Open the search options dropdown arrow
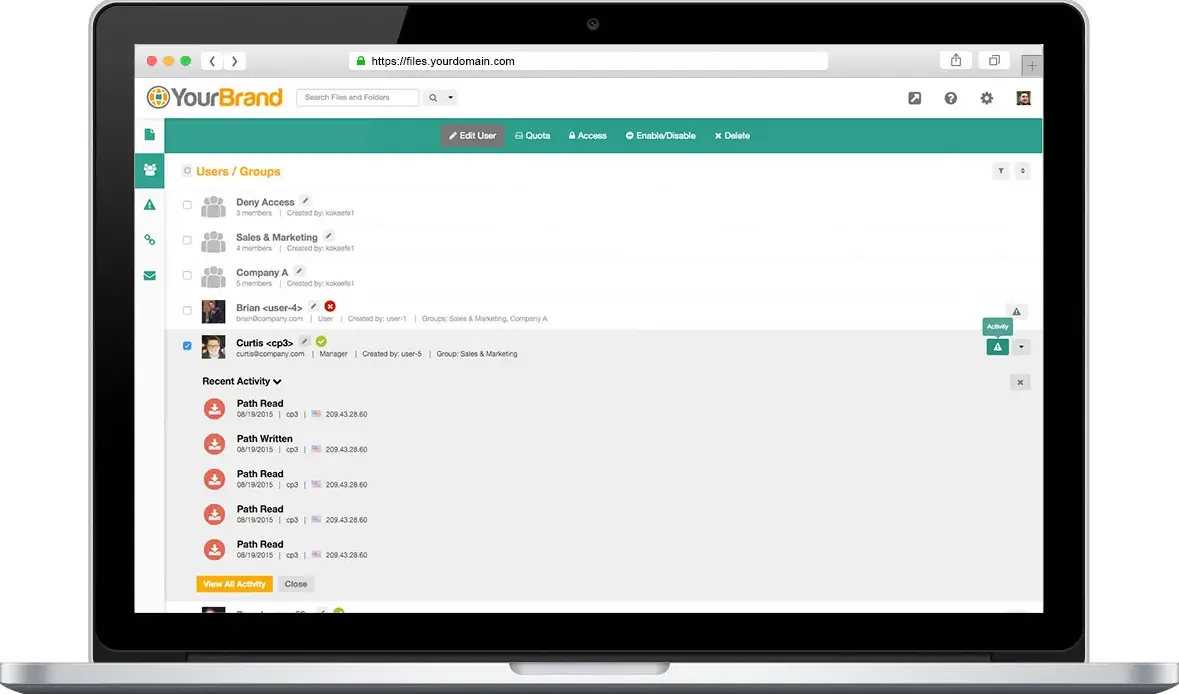The height and width of the screenshot is (694, 1179). pyautogui.click(x=452, y=98)
